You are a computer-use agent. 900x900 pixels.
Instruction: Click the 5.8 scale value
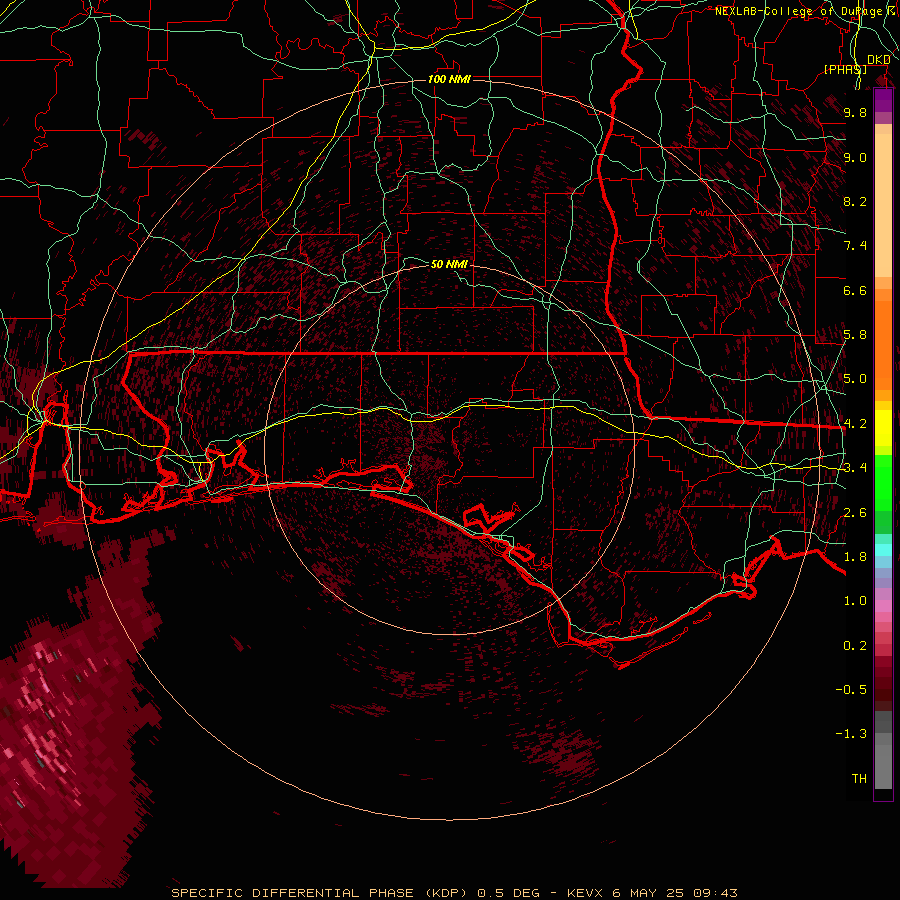pyautogui.click(x=855, y=335)
